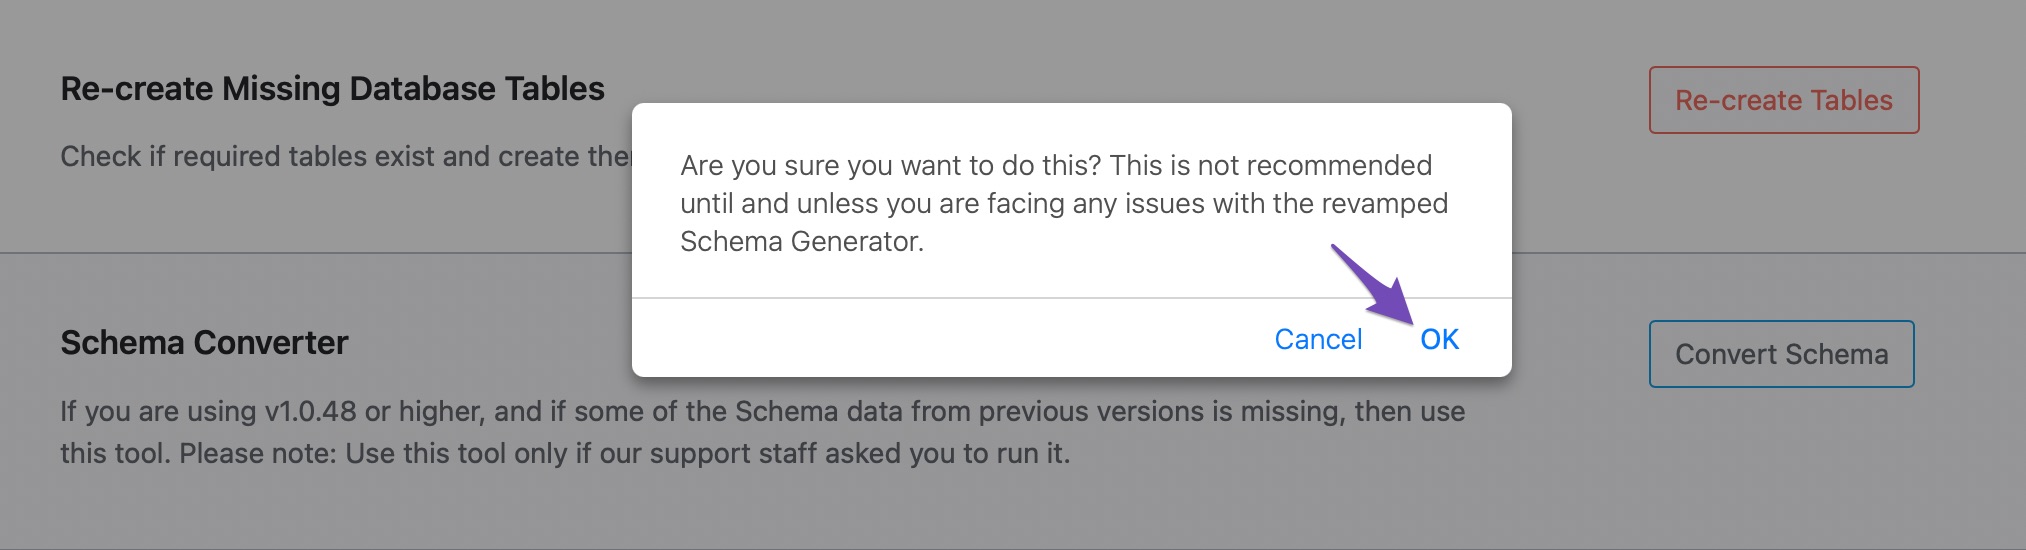Click the 'Schema Generator.' text in the dialog
2026x550 pixels.
802,242
